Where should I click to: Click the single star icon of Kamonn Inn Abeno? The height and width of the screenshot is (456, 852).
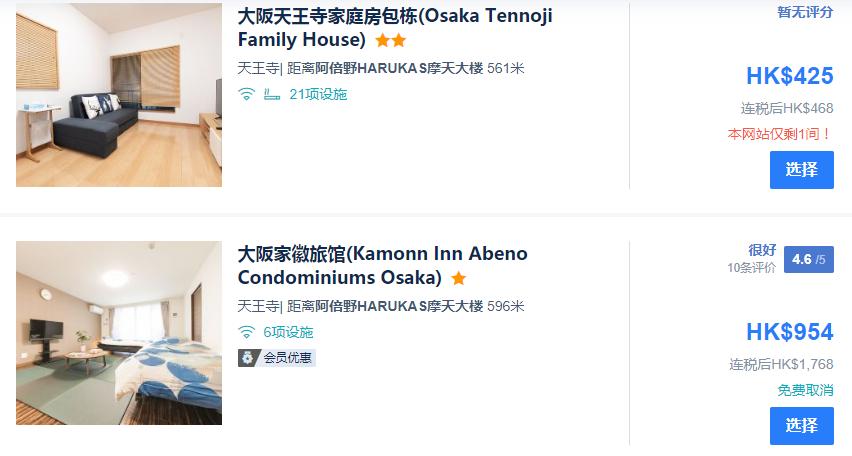458,279
